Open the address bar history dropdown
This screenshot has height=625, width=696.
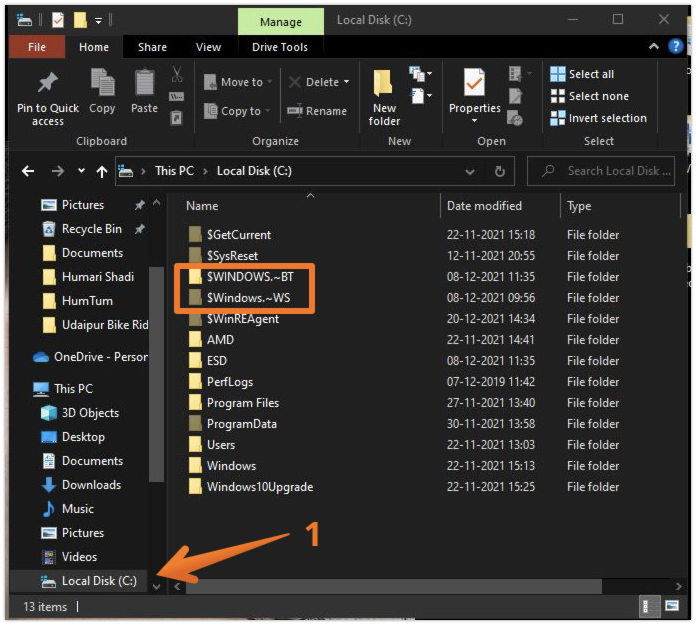[x=473, y=171]
